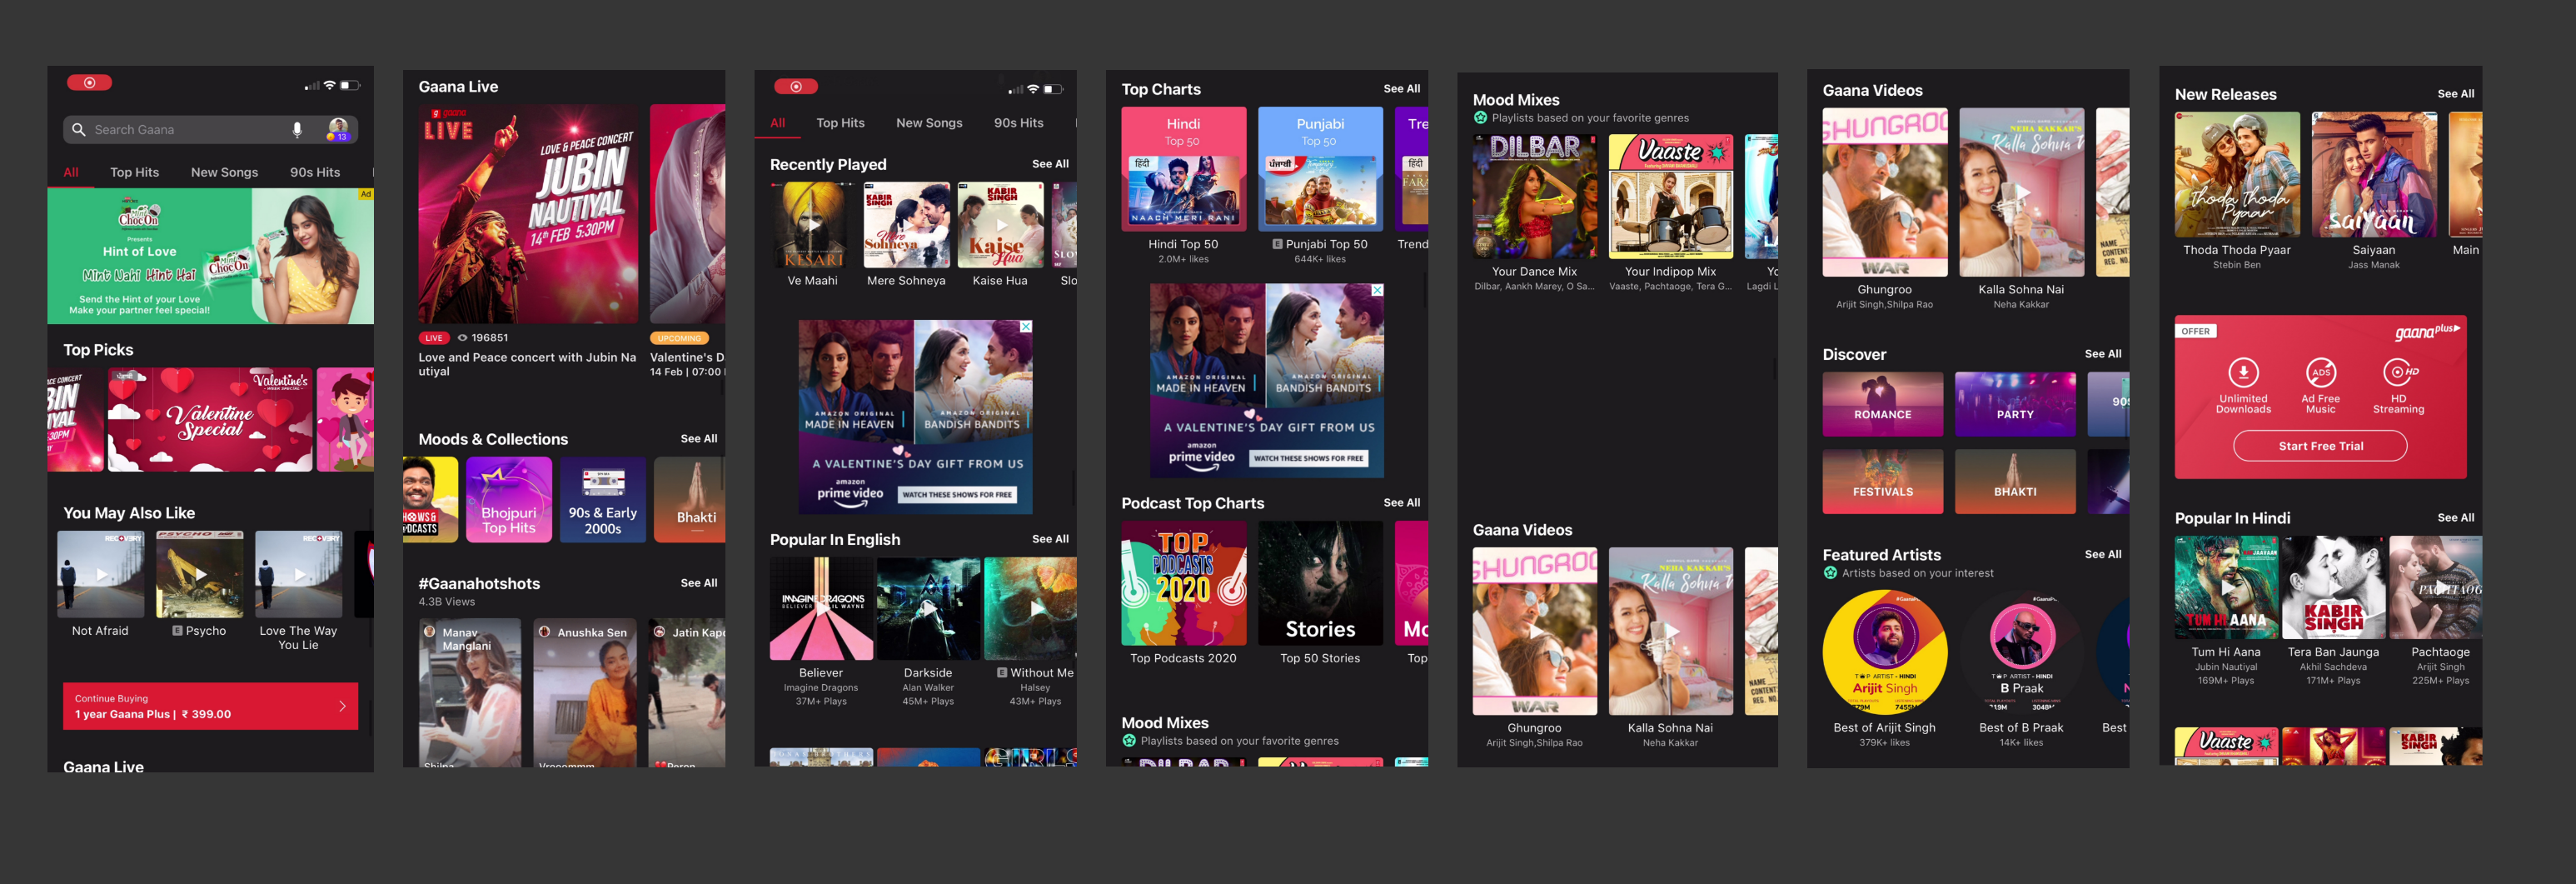Tap the Ad label on the Mint ChocOn banner
Image resolution: width=2576 pixels, height=884 pixels.
[x=365, y=194]
